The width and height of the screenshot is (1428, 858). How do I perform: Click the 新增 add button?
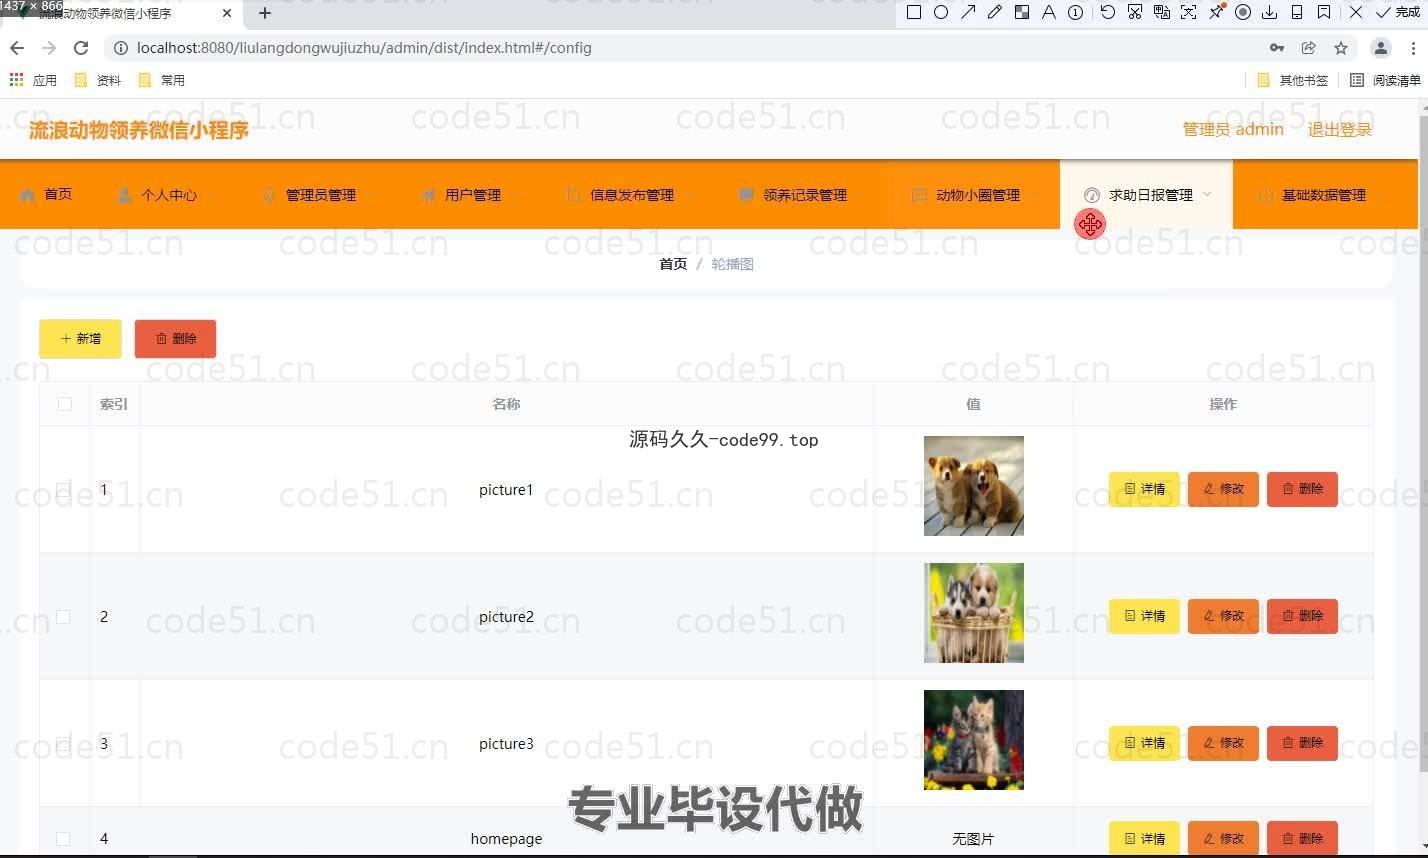[80, 339]
